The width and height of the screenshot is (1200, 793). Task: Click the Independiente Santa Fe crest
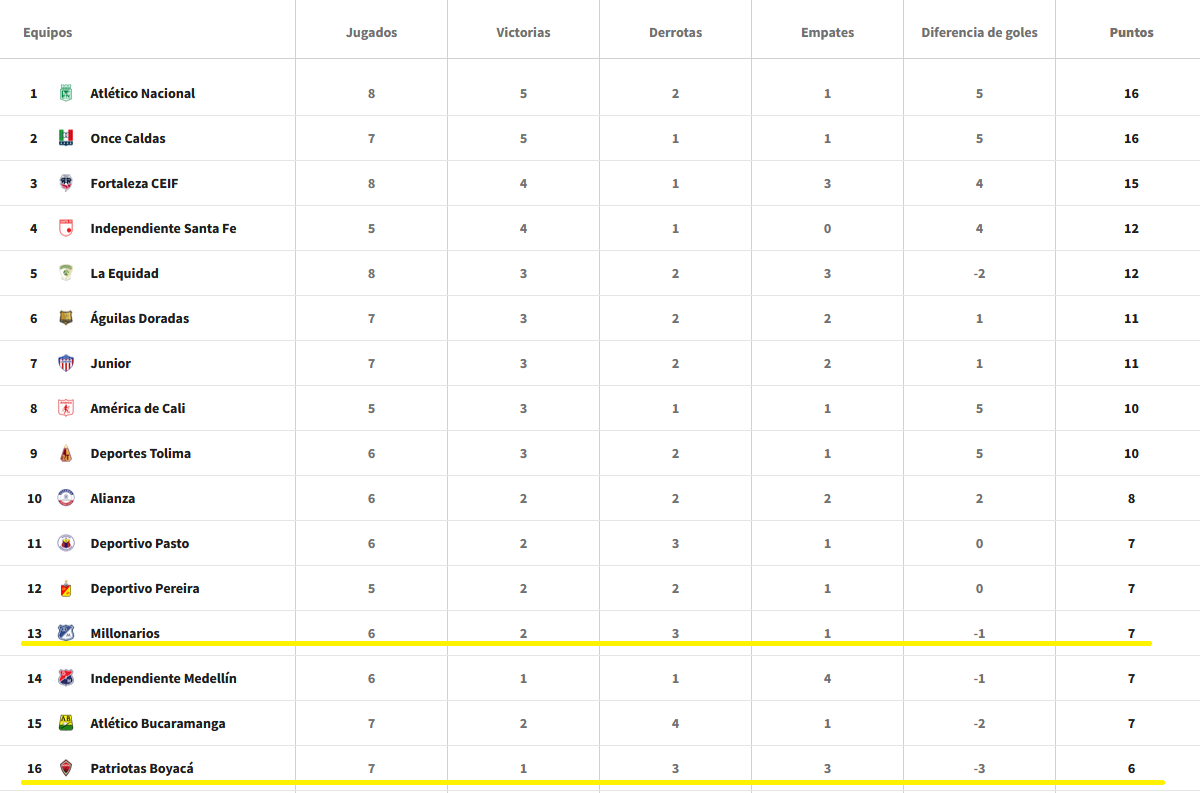point(66,228)
